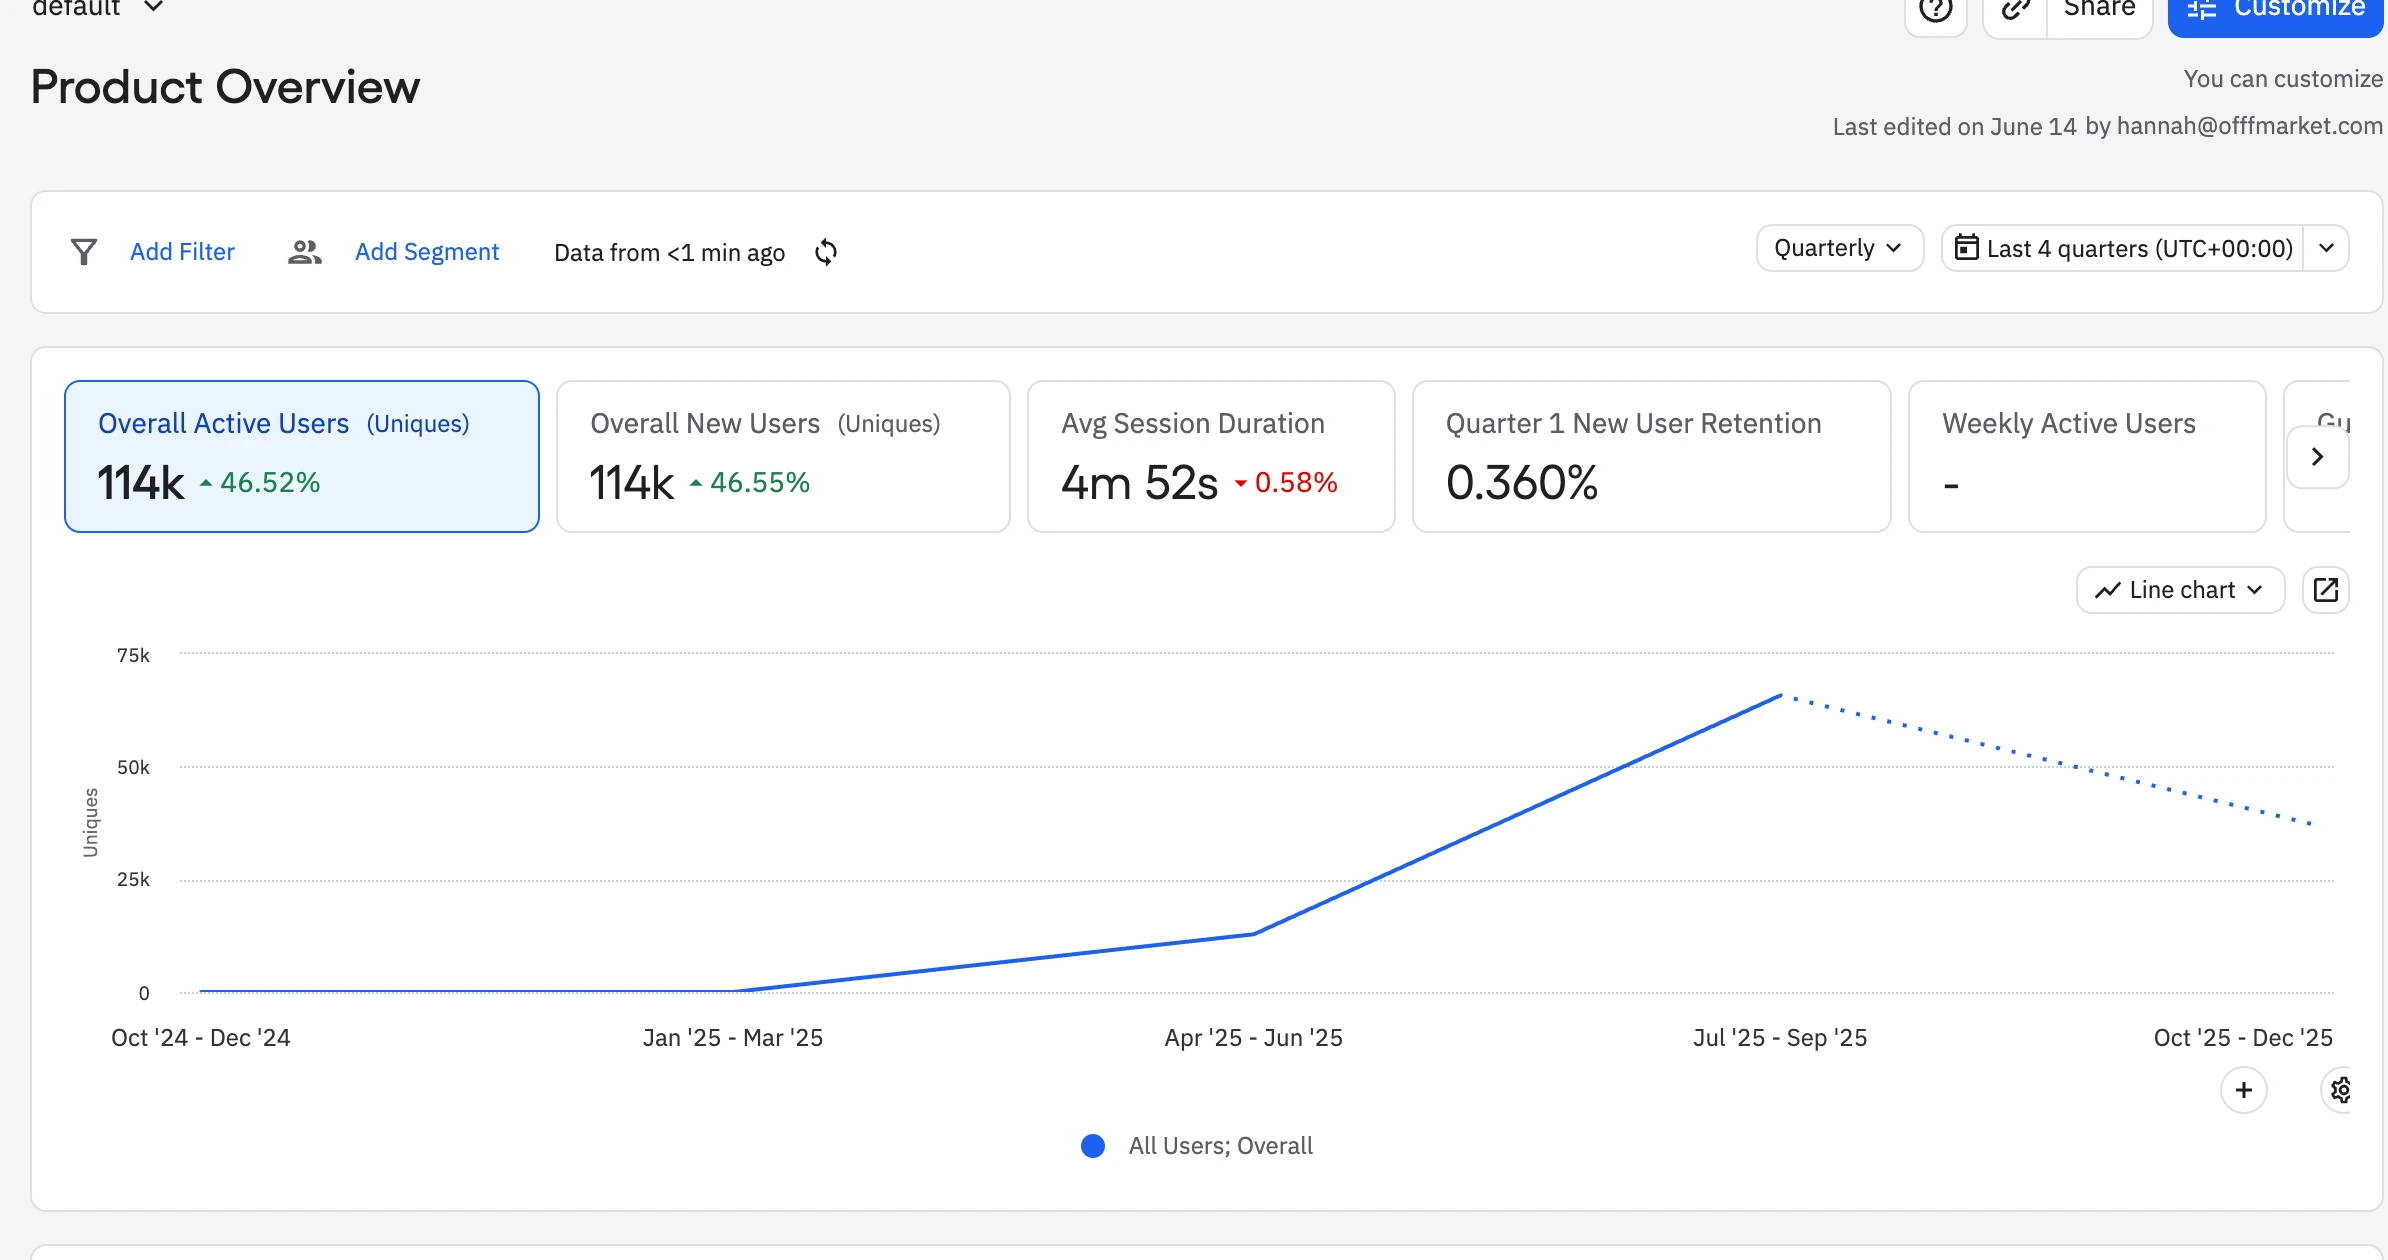Click the Add Filter link
Viewport: 2388px width, 1260px height.
click(182, 252)
